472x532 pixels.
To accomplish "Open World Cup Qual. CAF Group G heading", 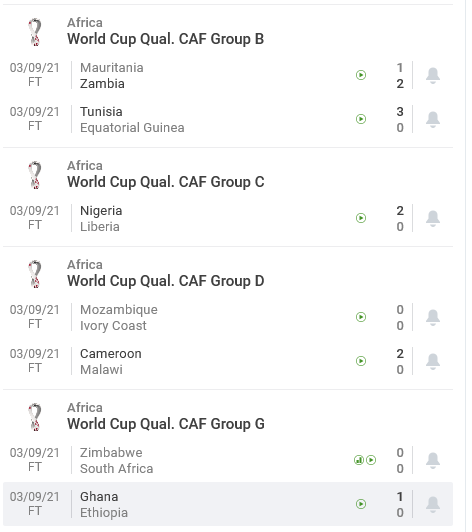I will (x=166, y=424).
